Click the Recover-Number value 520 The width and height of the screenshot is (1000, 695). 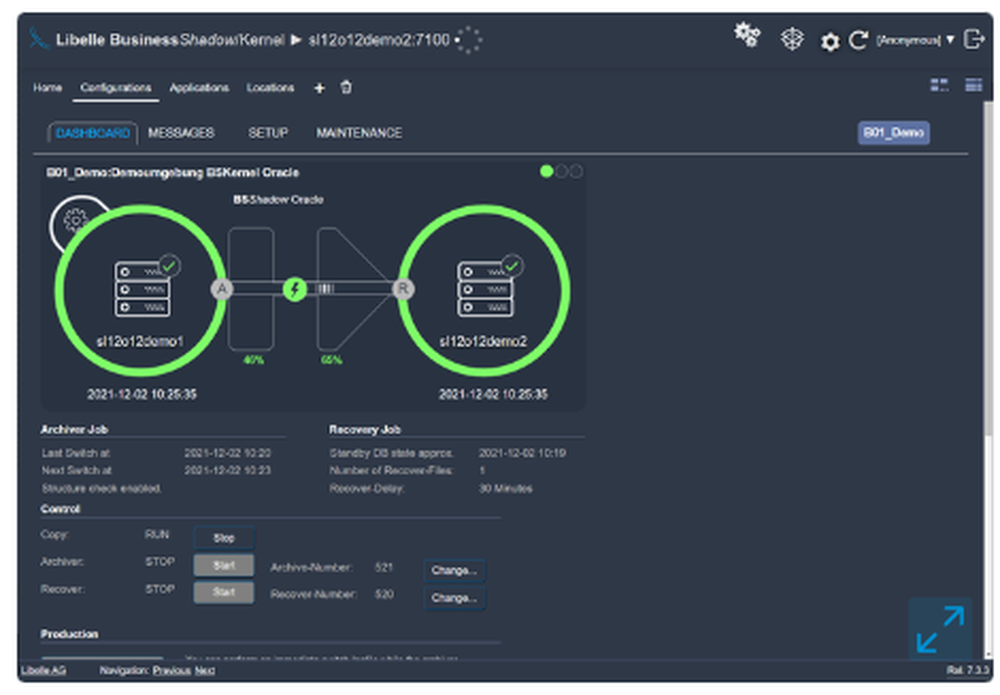point(384,594)
